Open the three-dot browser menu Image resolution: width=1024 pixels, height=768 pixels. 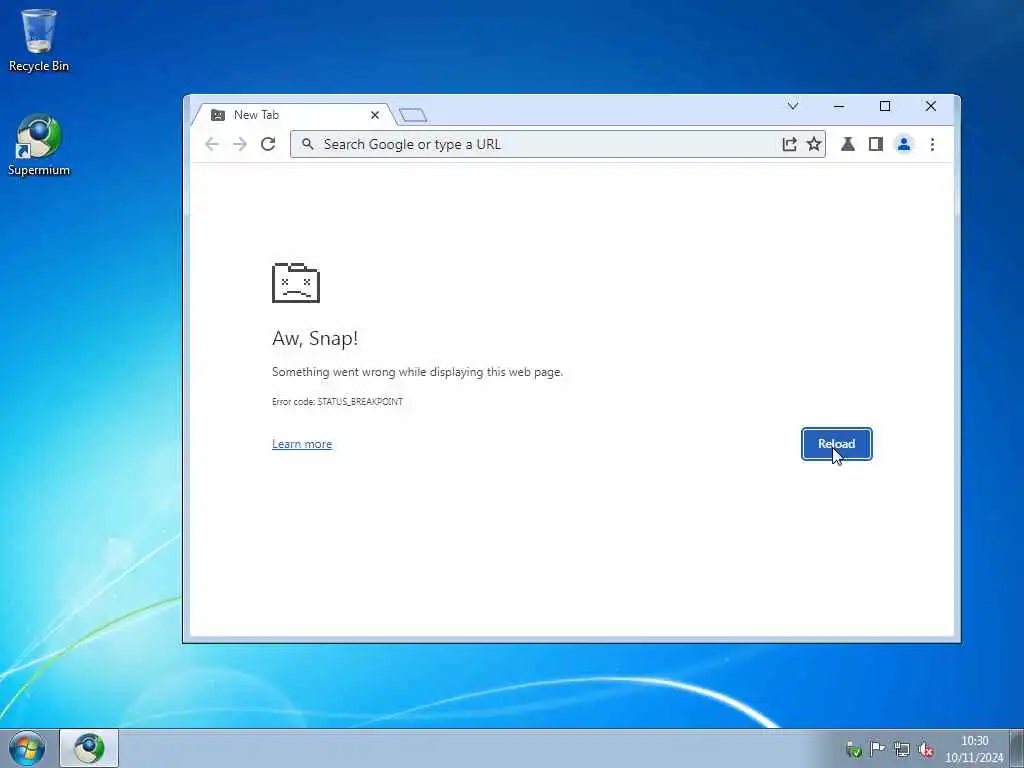(933, 144)
